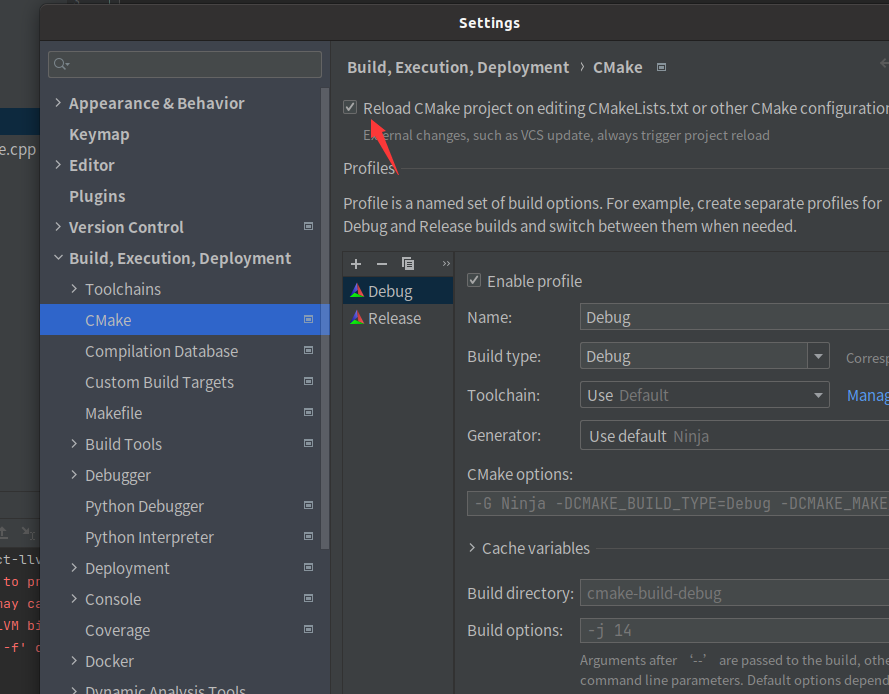889x694 pixels.
Task: Click the profile Name field
Action: coord(734,316)
